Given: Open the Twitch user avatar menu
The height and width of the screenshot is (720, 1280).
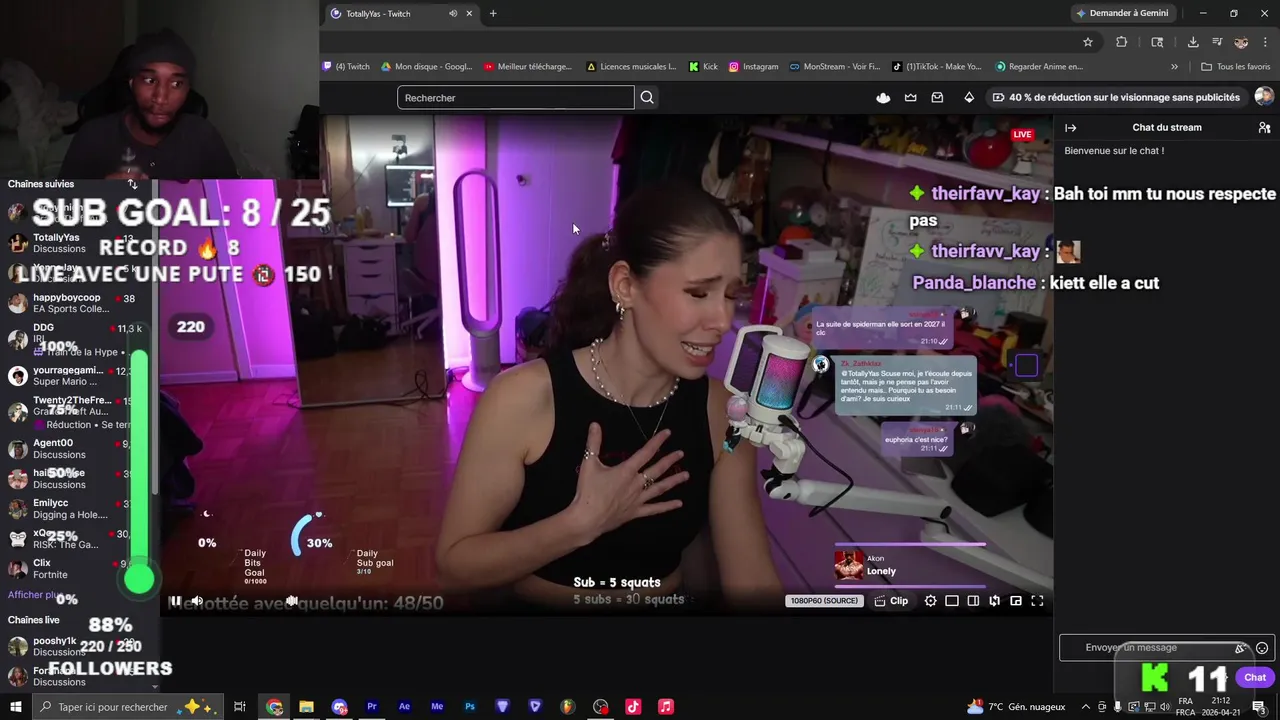Looking at the screenshot, I should coord(1264,96).
